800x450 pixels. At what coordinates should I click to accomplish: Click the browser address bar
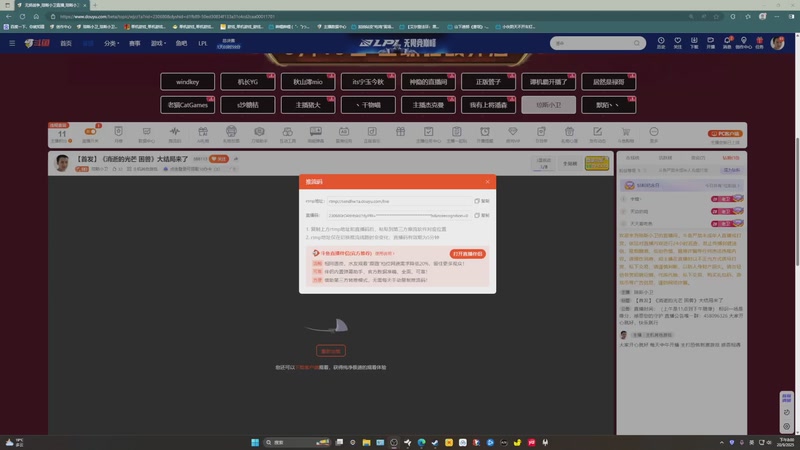(x=367, y=16)
